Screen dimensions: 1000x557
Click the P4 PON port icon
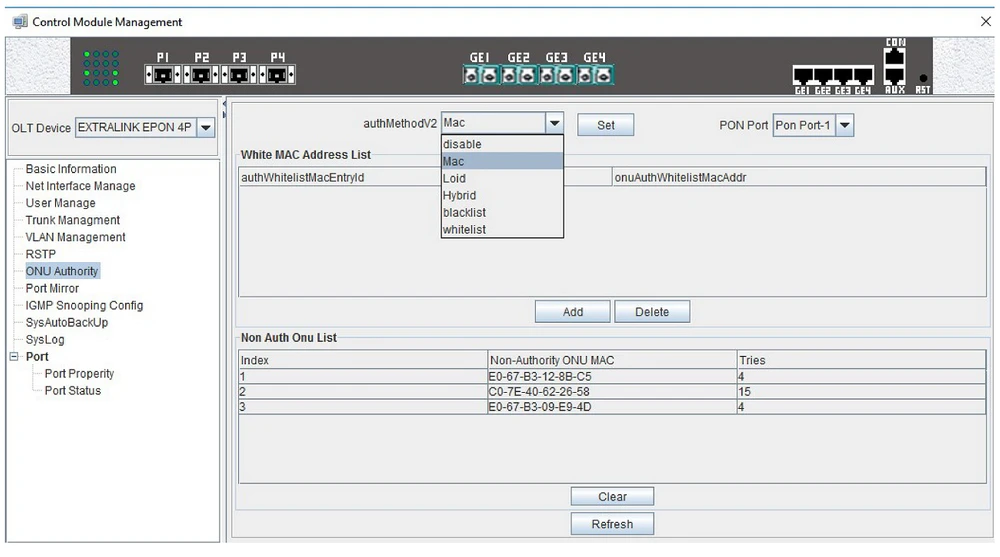(277, 74)
